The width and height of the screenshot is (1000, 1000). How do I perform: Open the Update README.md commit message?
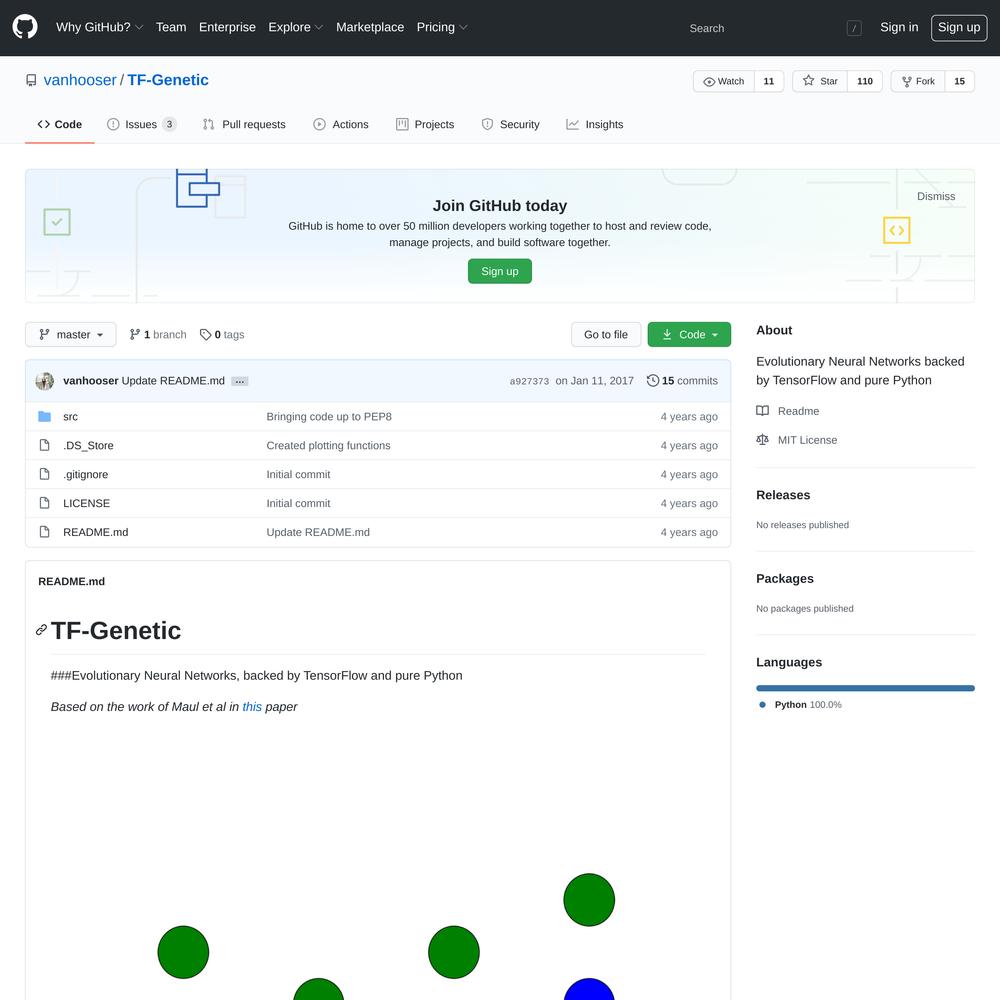tap(173, 381)
